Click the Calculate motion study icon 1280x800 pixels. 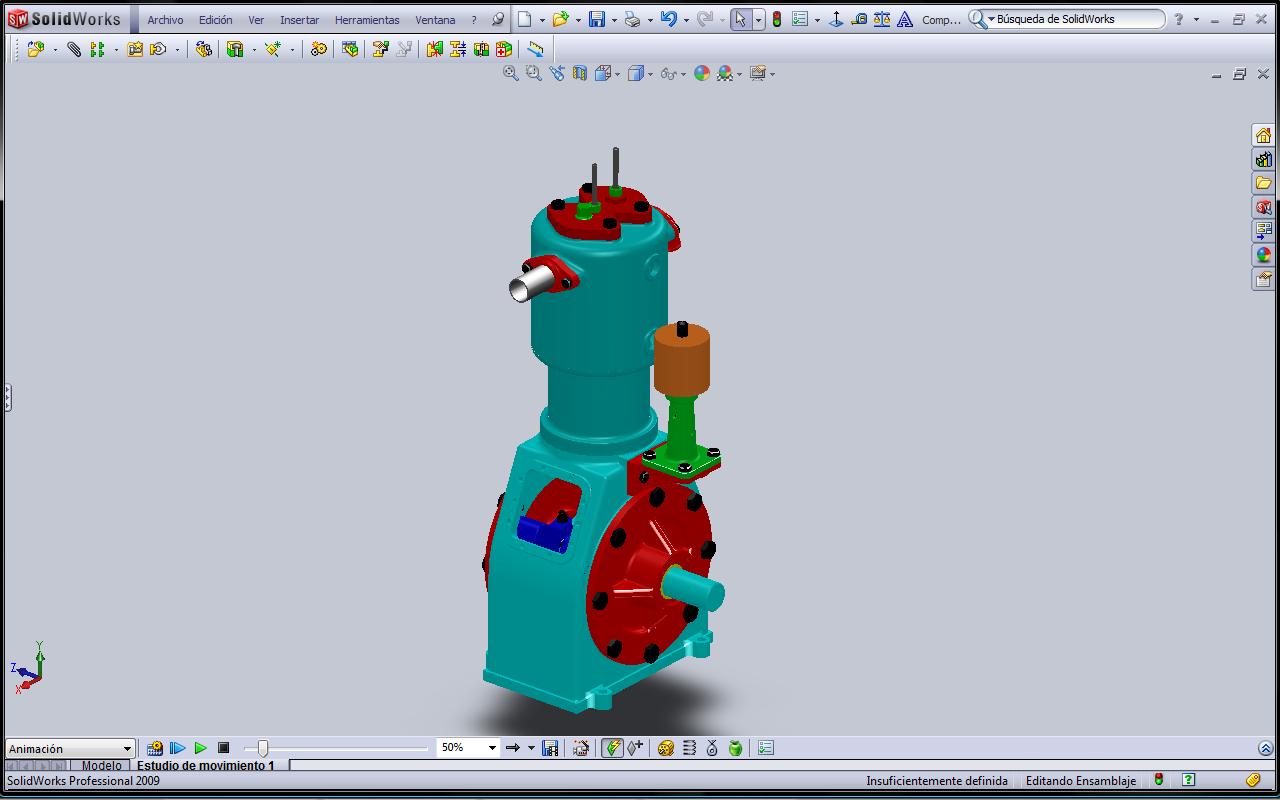(x=155, y=748)
